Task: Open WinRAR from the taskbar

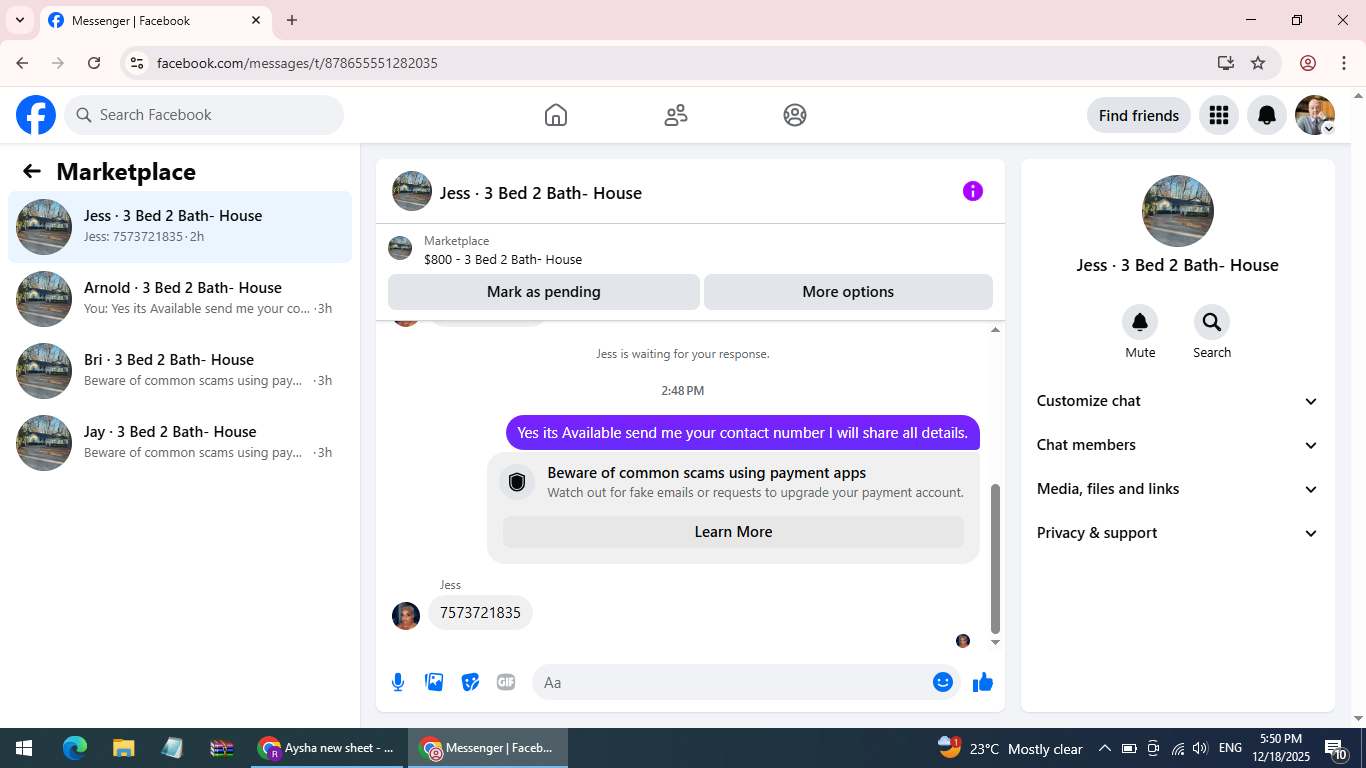Action: click(221, 748)
